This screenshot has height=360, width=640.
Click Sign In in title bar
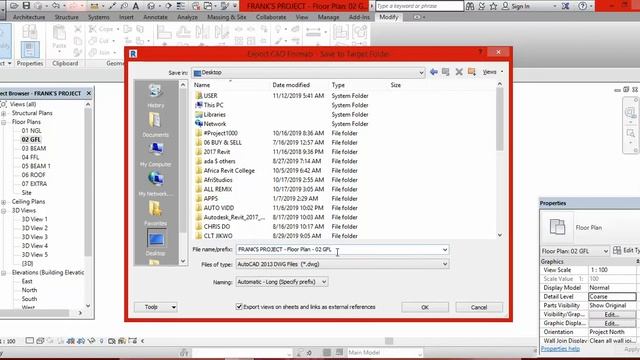(x=516, y=6)
